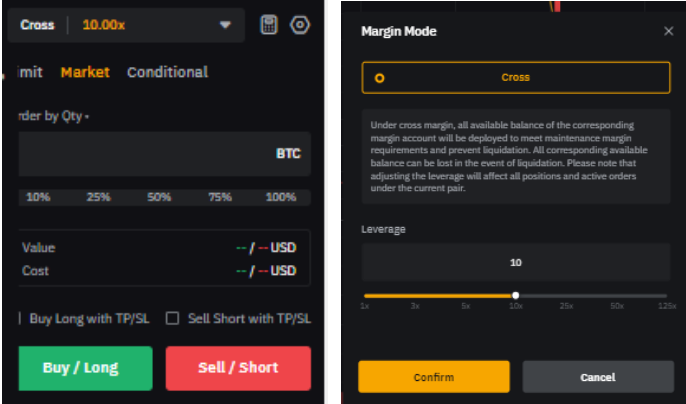Viewport: 686px width, 404px height.
Task: Cancel the margin mode dialog
Action: click(597, 377)
